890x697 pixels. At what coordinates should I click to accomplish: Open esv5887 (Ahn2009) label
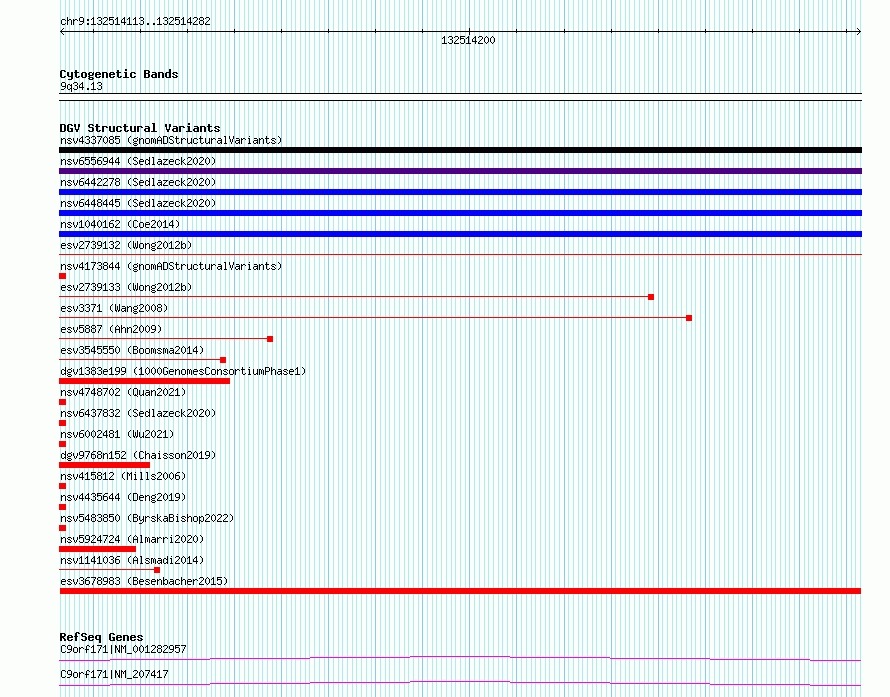pos(111,329)
